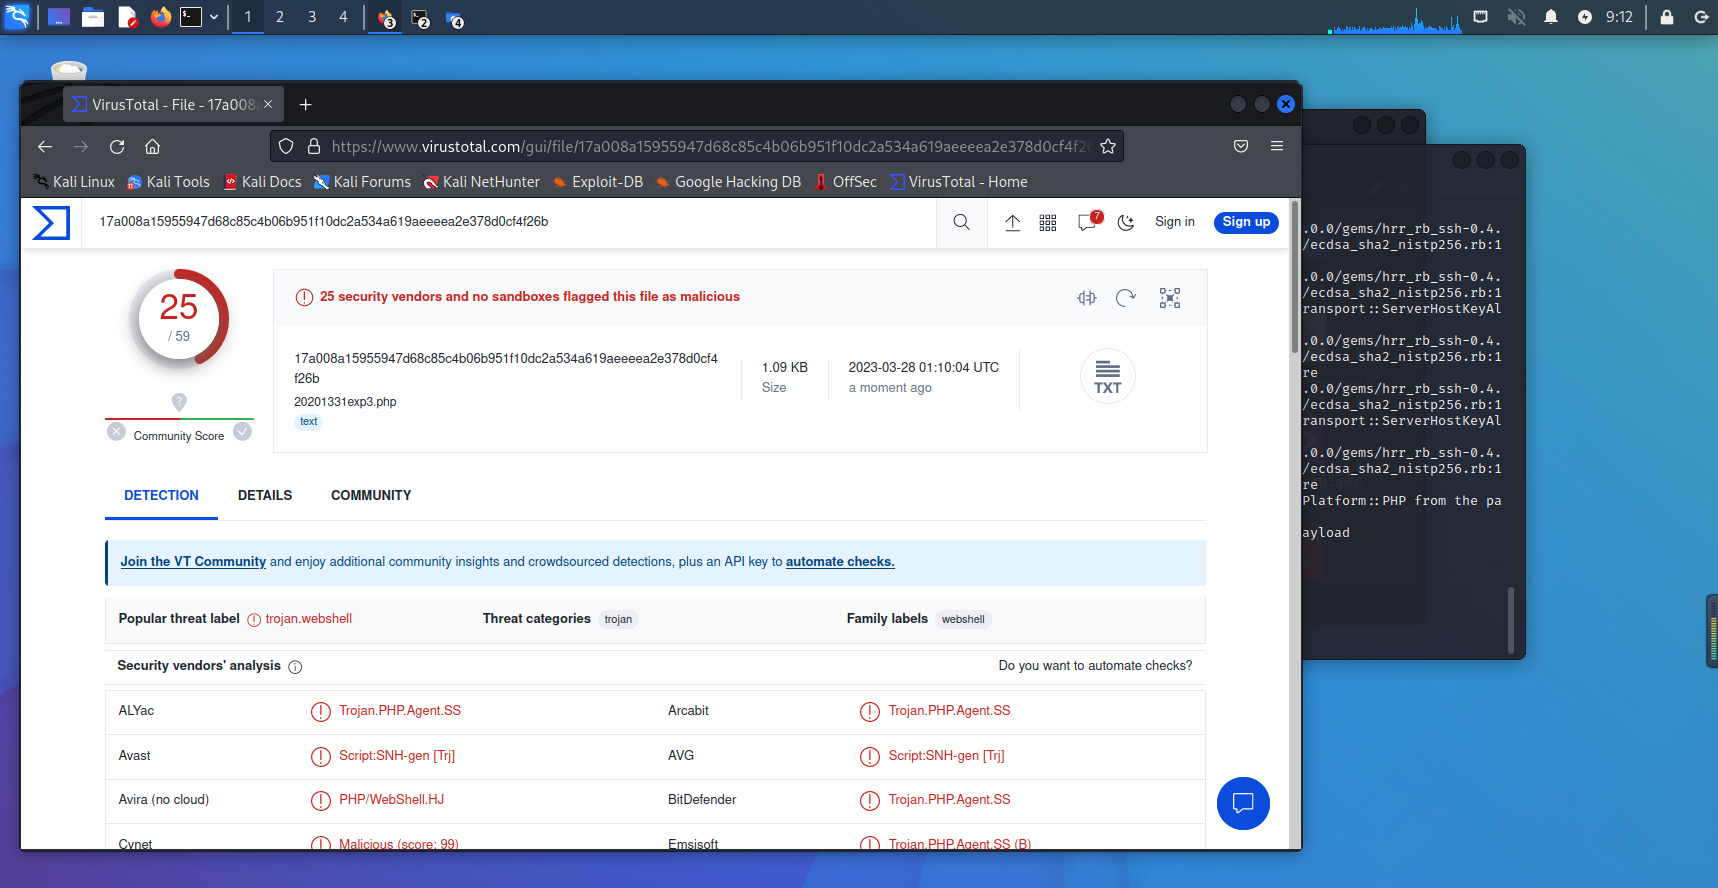Click the terminal window scrollbar
Image resolution: width=1718 pixels, height=888 pixels.
(1510, 620)
